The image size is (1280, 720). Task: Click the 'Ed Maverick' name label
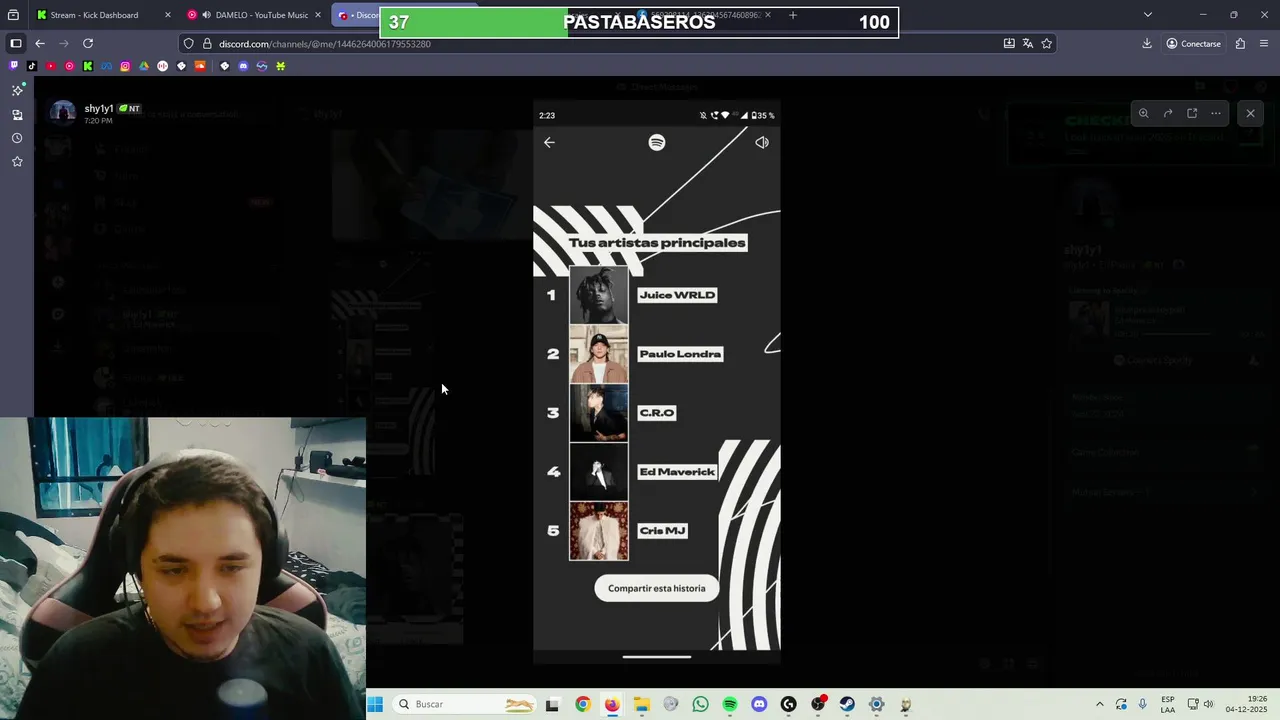(x=677, y=472)
